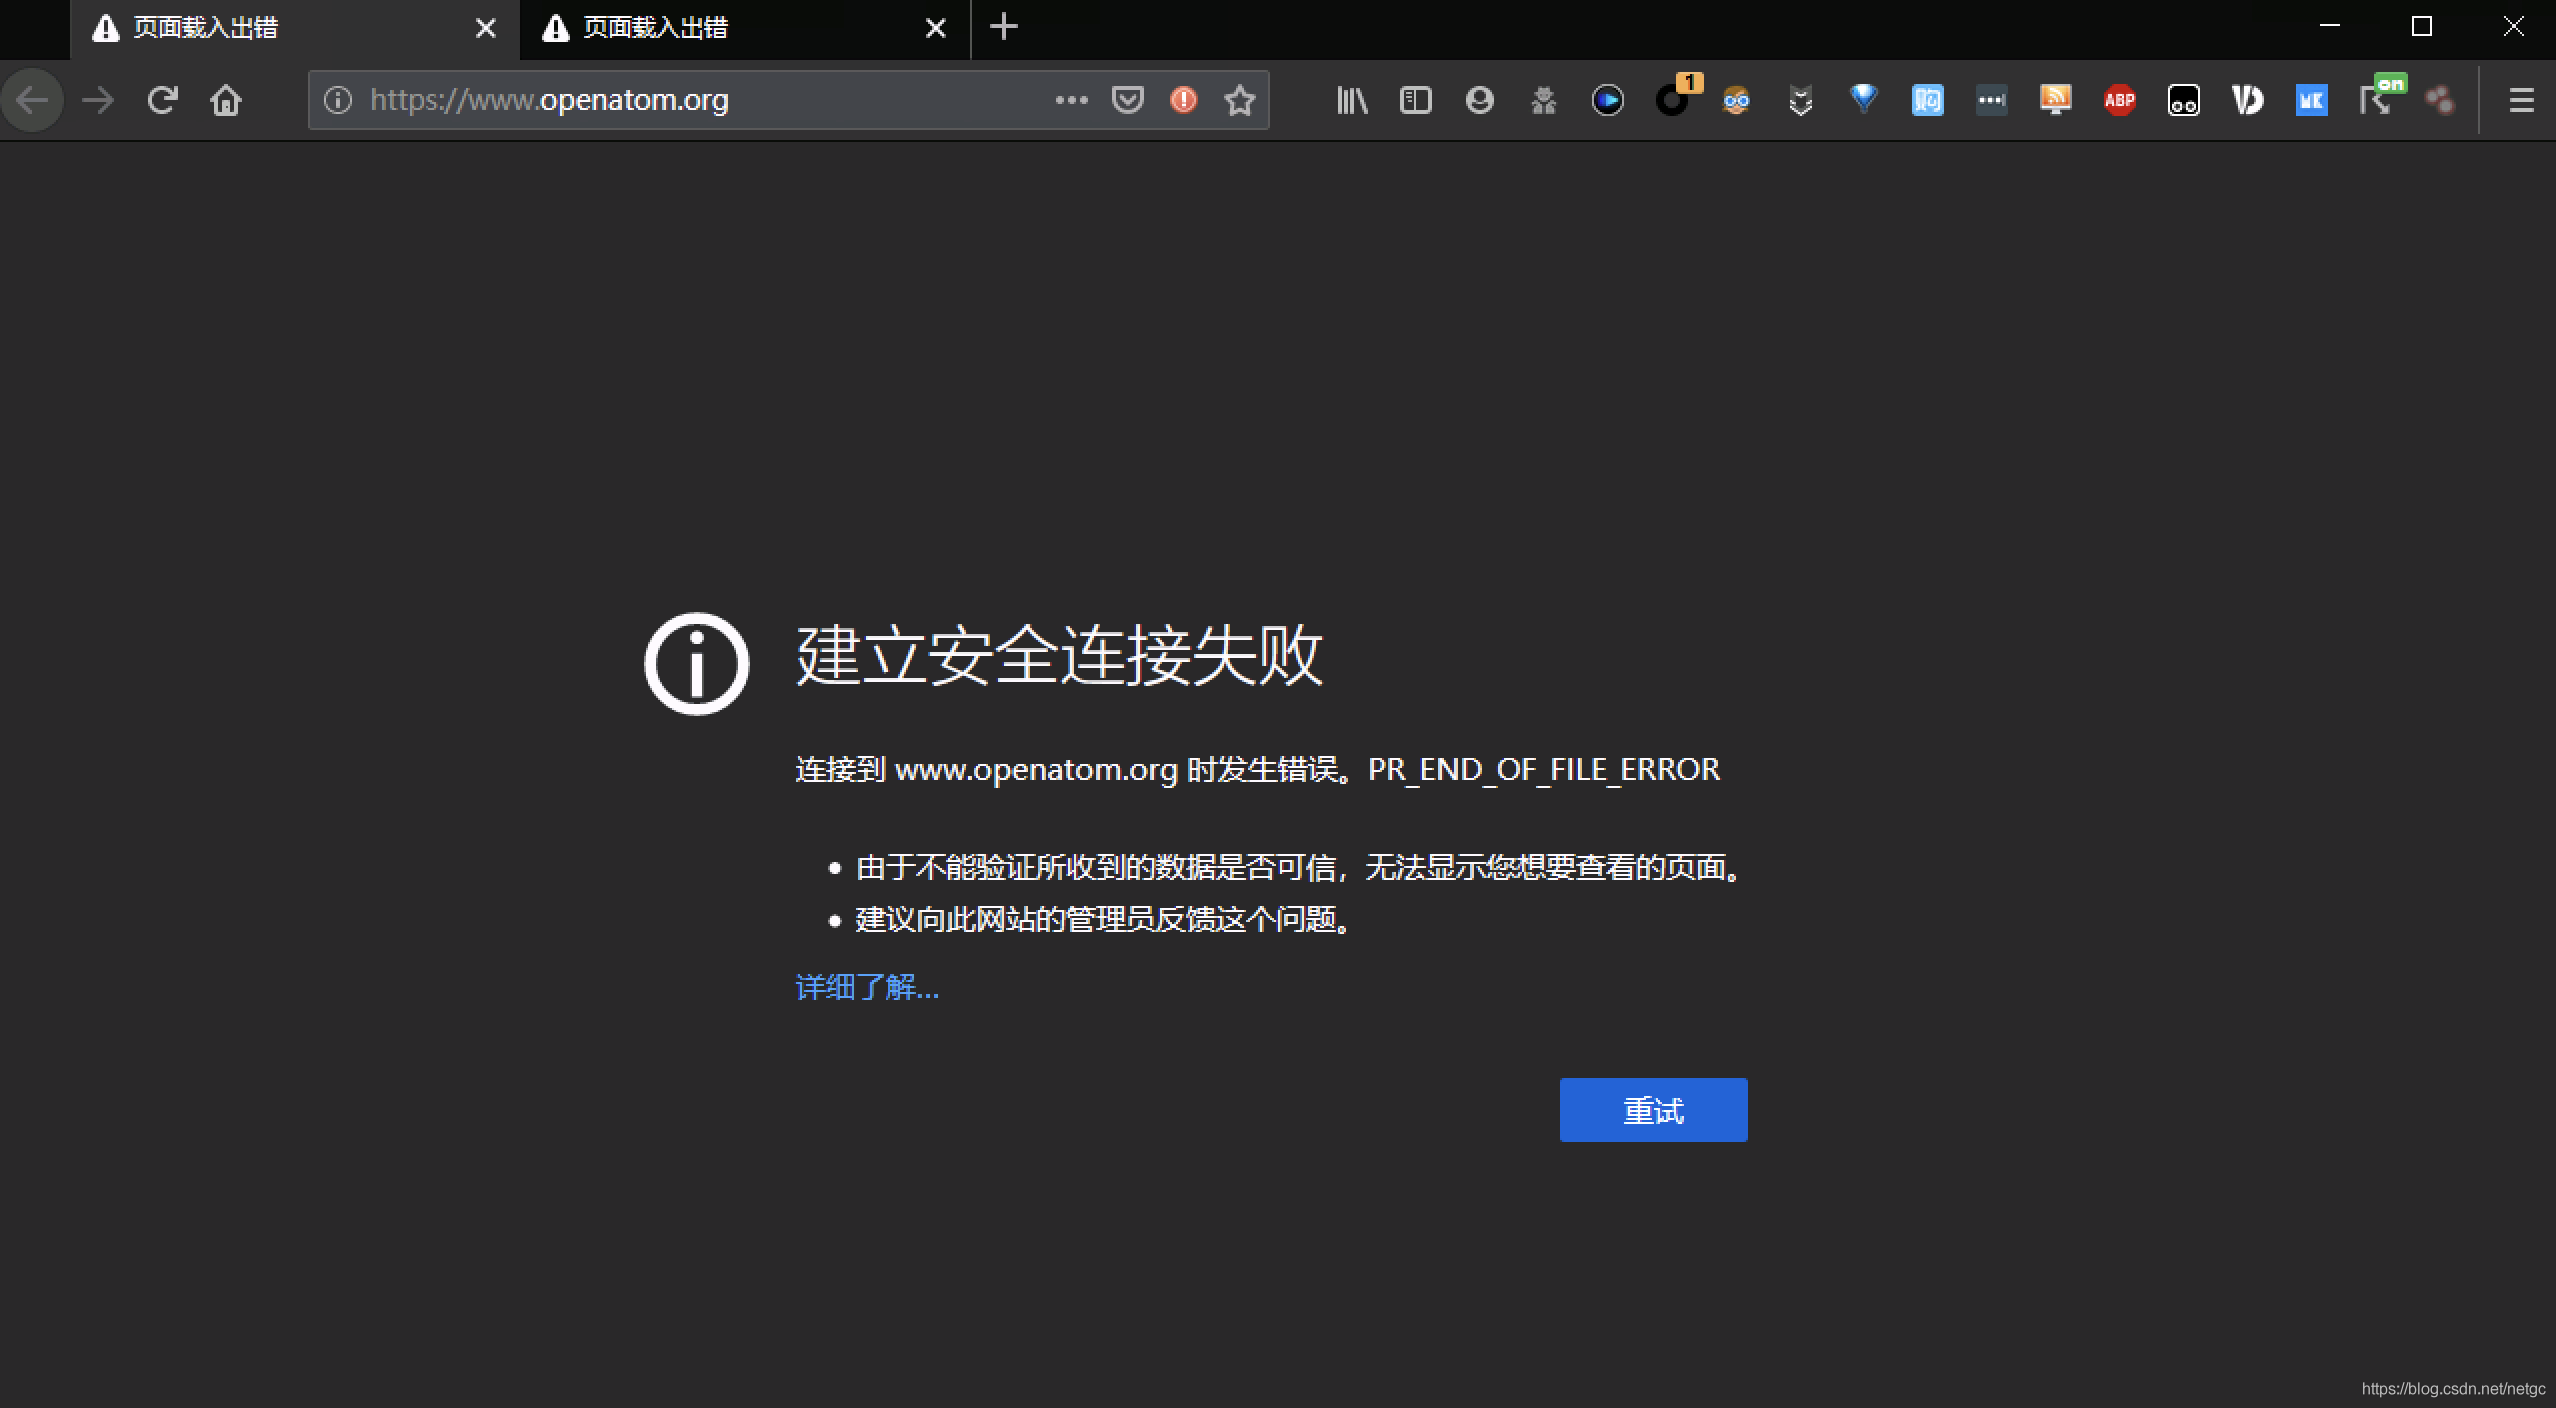Click the forward navigation arrow

coord(98,100)
